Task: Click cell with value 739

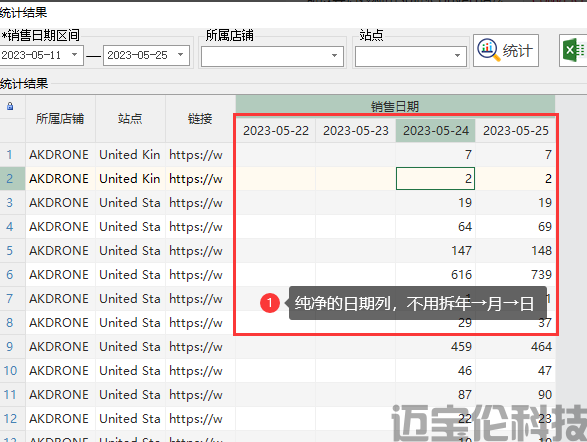Action: tap(515, 274)
